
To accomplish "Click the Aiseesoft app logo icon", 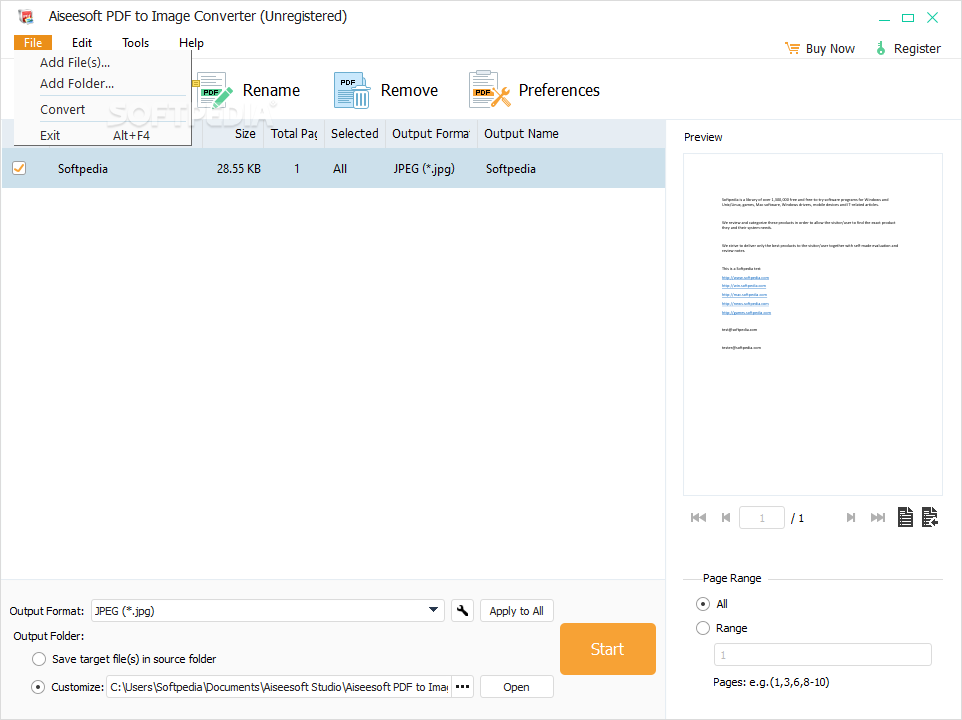I will click(26, 17).
